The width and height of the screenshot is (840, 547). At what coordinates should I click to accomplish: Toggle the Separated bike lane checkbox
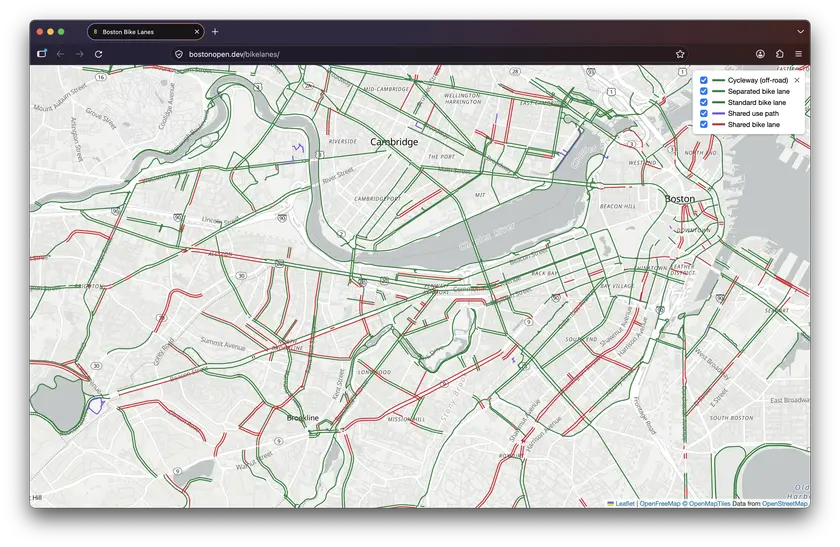703,91
